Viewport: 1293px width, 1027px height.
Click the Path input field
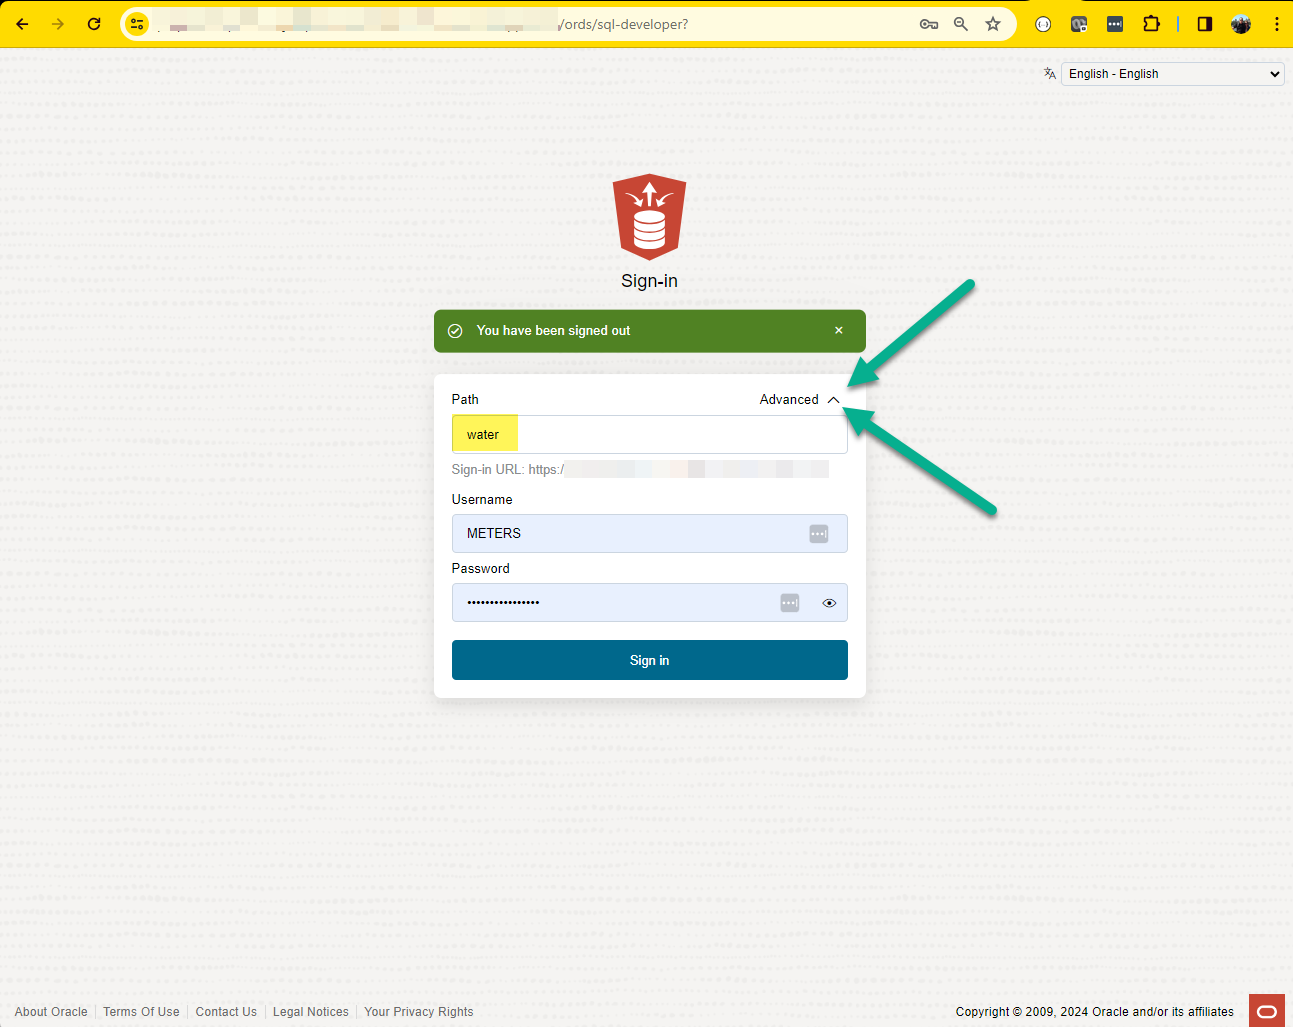tap(649, 434)
